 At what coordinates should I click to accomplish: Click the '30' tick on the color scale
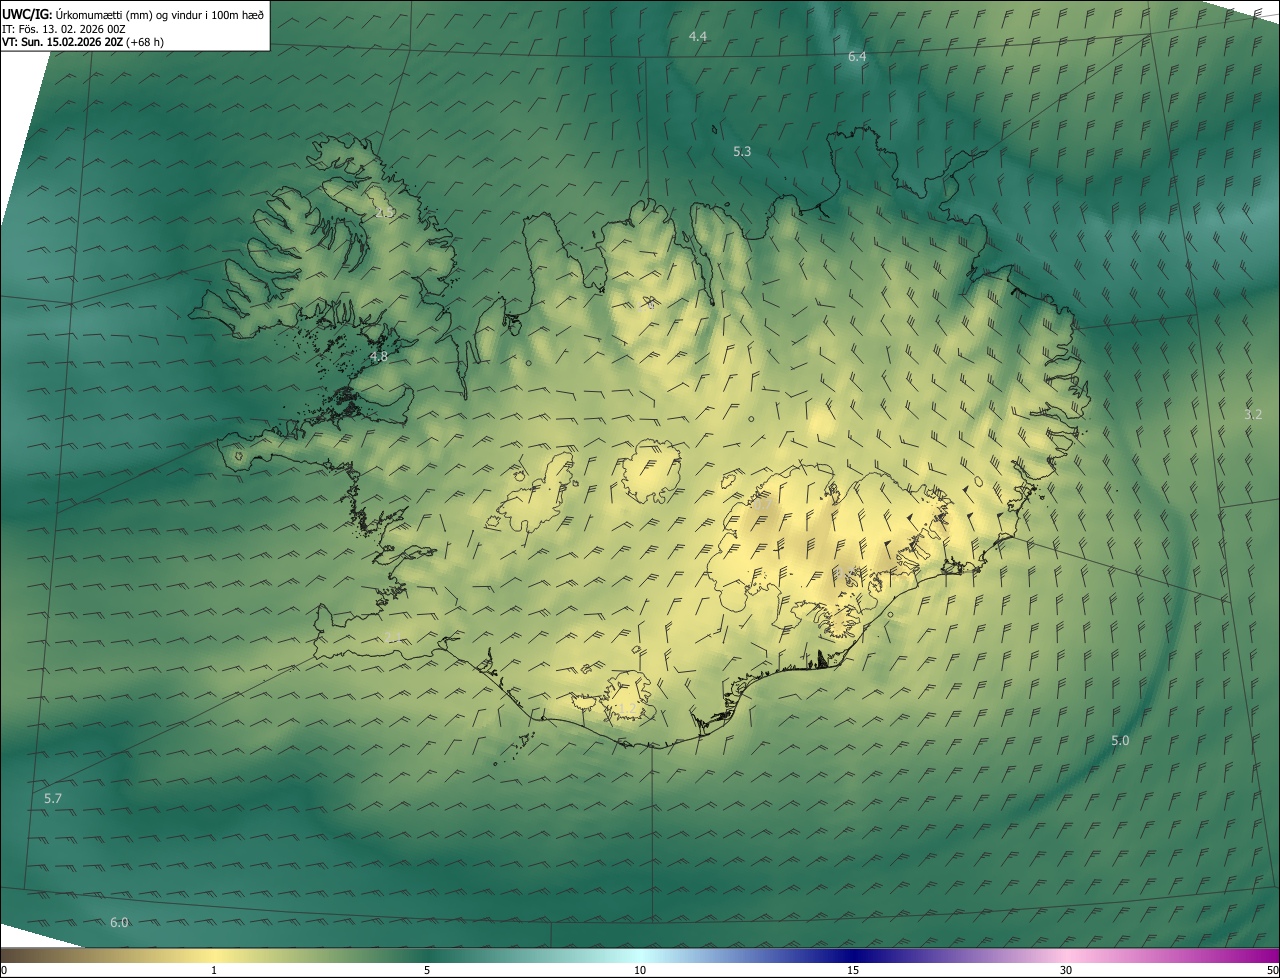coord(1066,971)
